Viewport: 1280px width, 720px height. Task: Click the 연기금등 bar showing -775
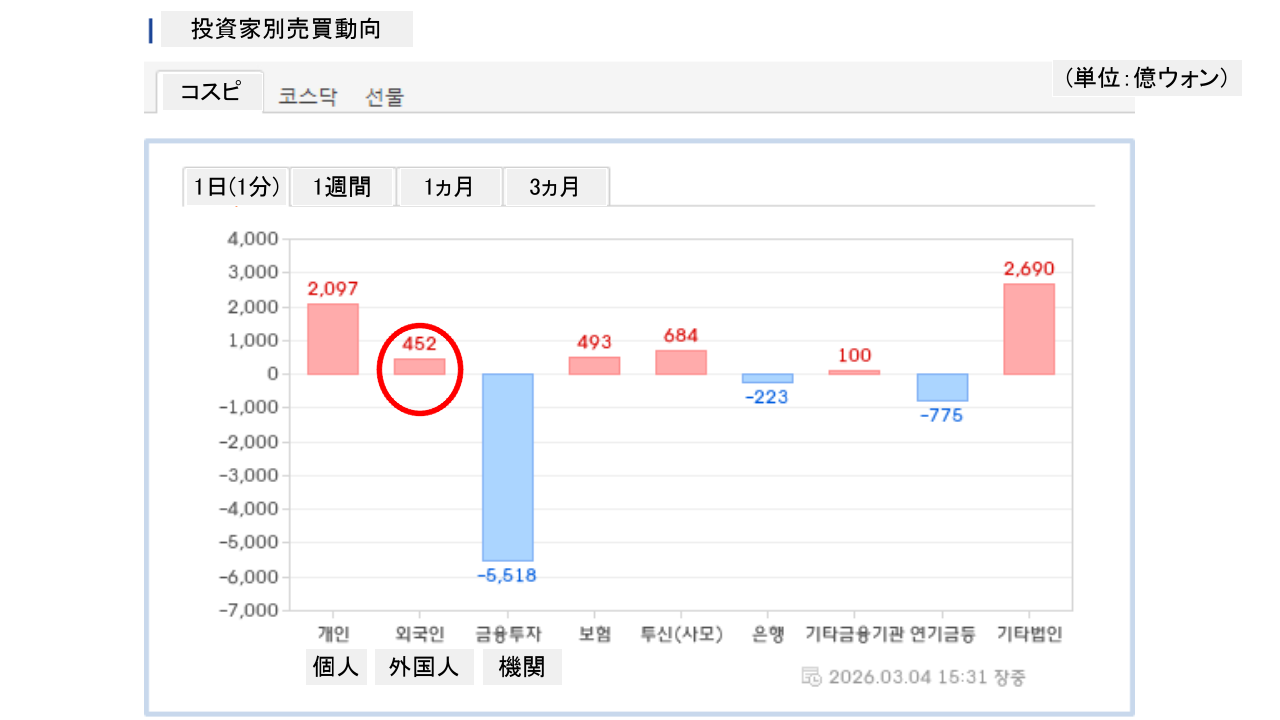(x=942, y=387)
